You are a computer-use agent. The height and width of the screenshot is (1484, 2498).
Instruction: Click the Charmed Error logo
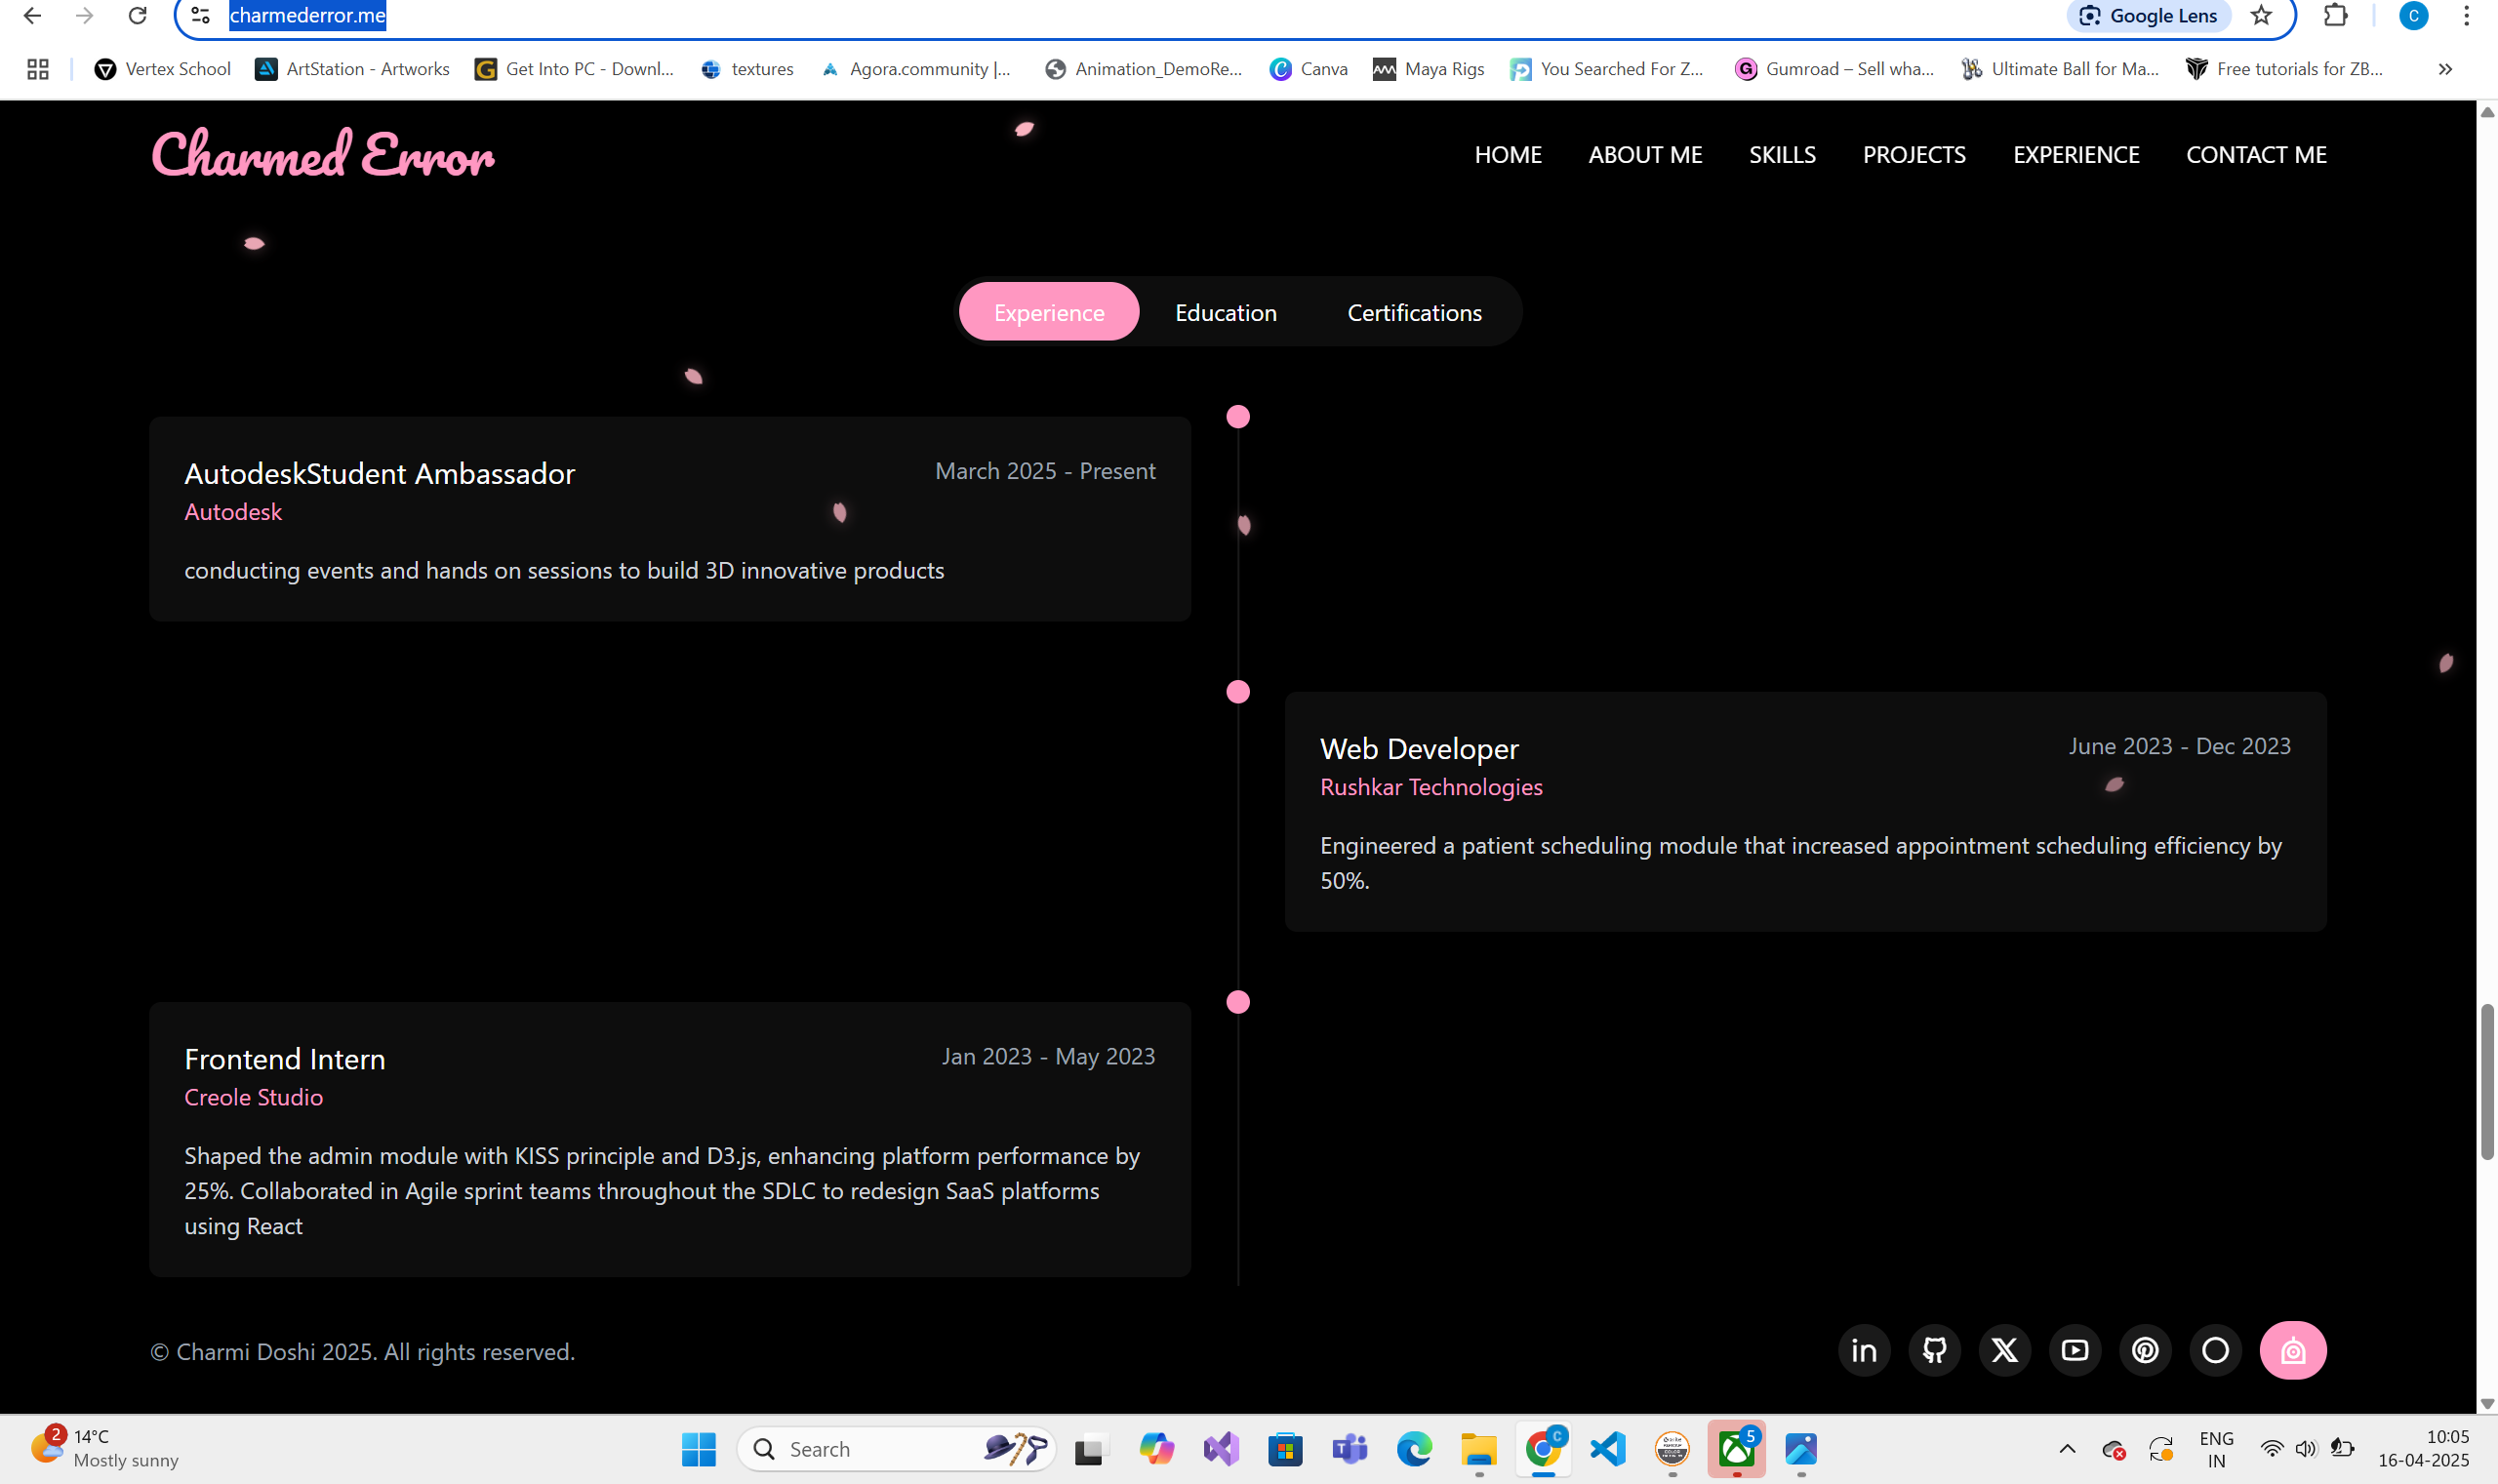coord(322,155)
